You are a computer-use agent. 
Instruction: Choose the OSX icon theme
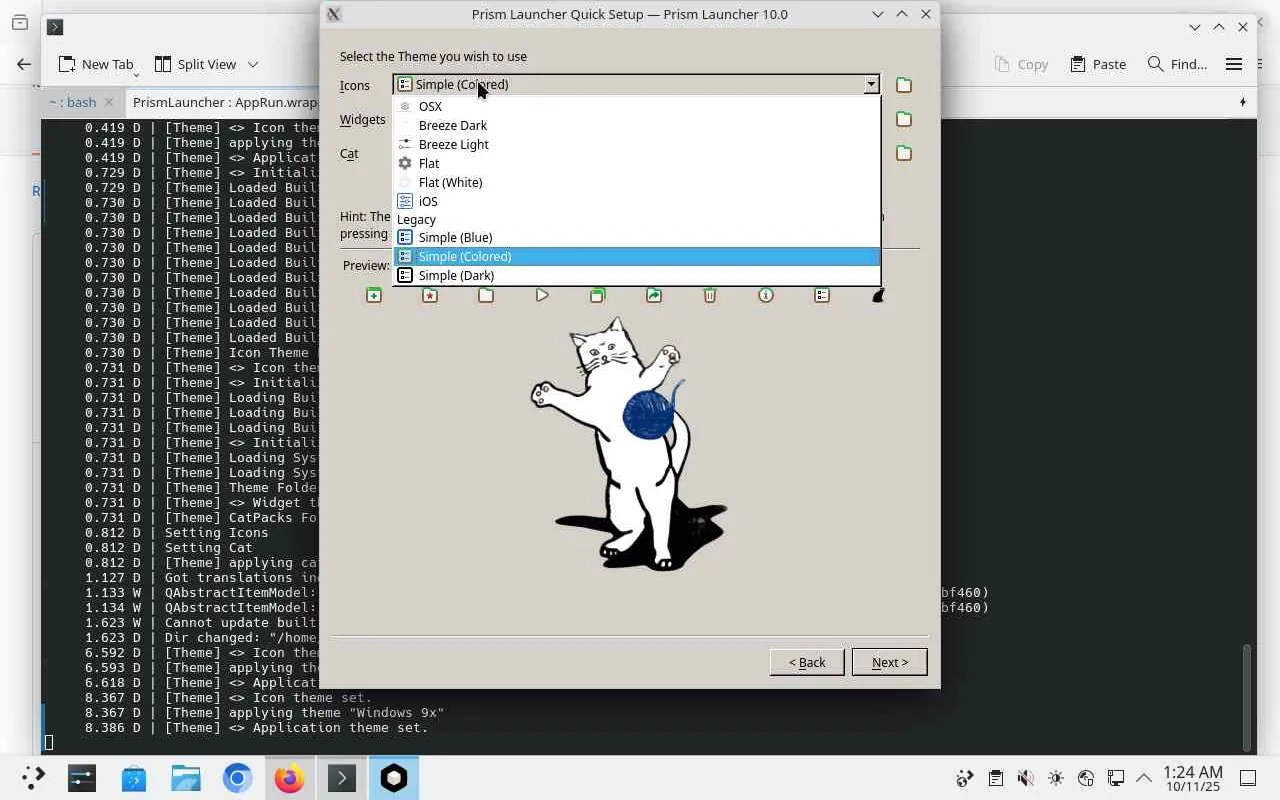636,106
